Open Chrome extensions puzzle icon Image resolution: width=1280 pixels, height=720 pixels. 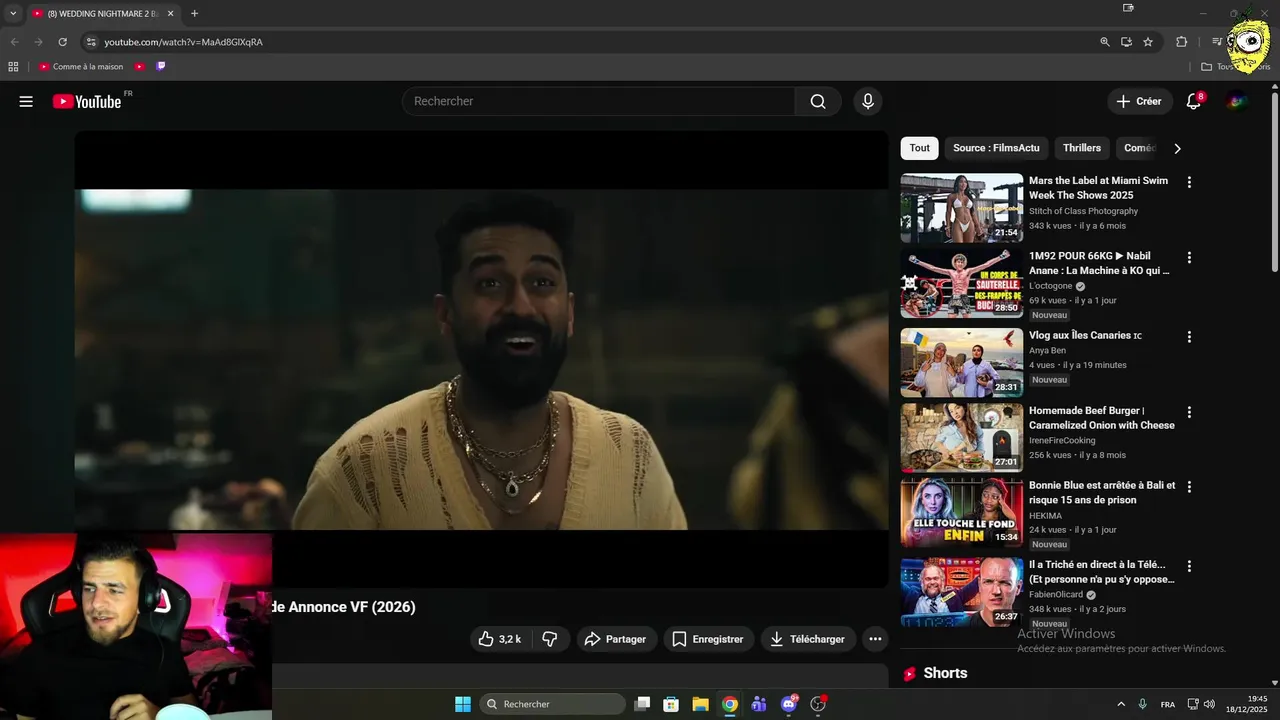pos(1181,42)
